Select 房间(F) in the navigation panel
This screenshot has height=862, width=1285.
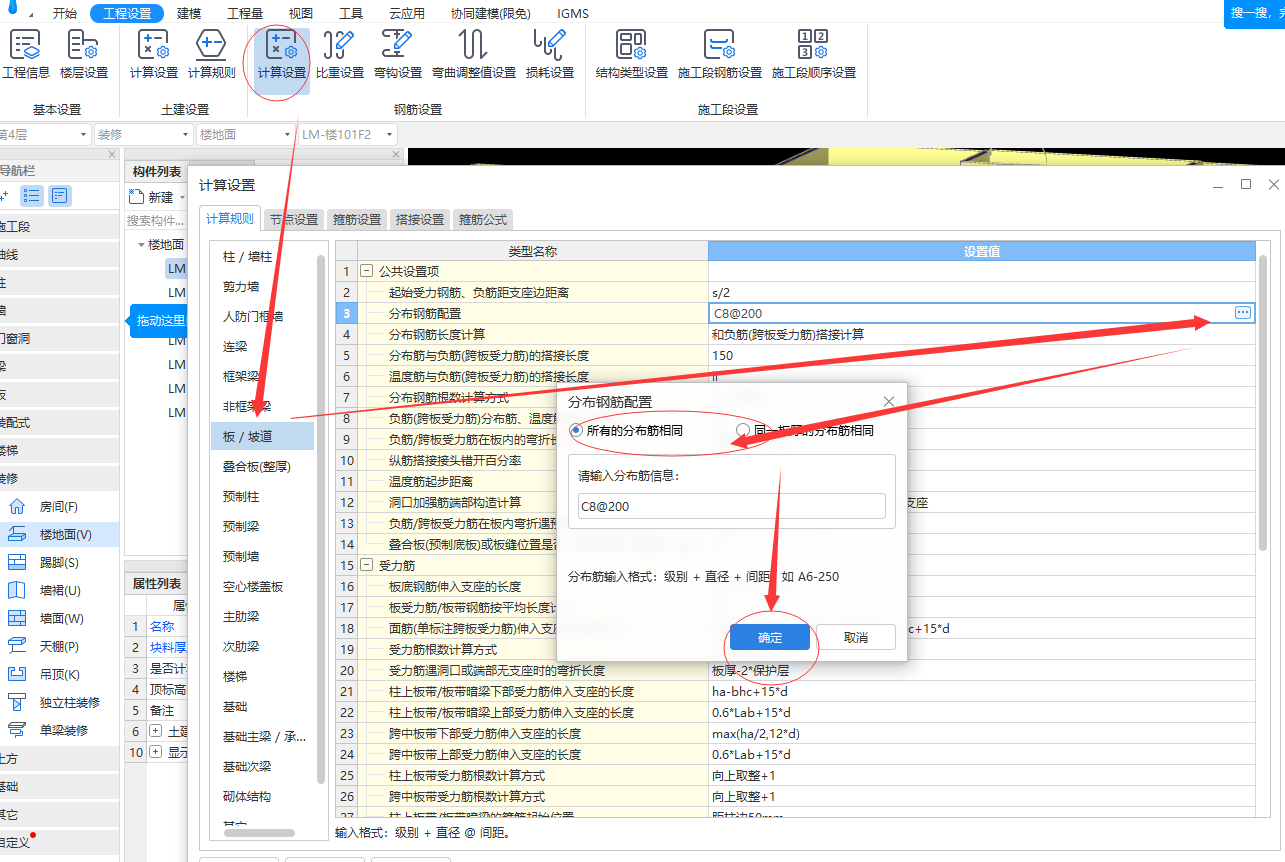tap(60, 507)
